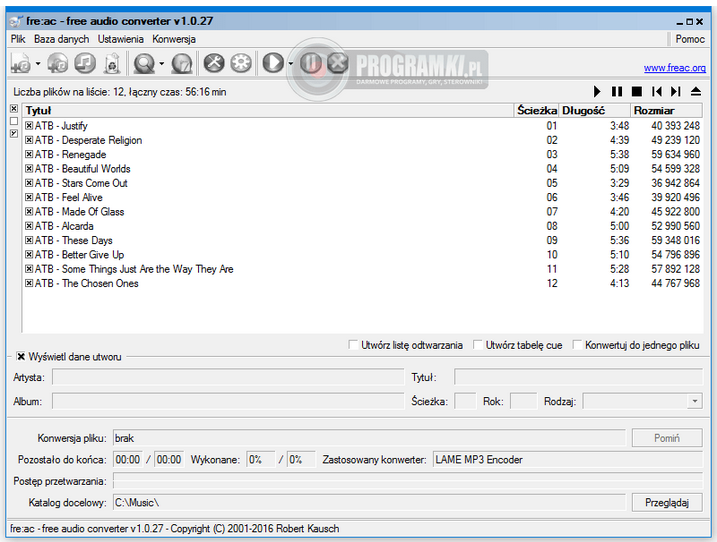Start encoding with the round play icon
Viewport: 717px width, 542px height.
(273, 63)
